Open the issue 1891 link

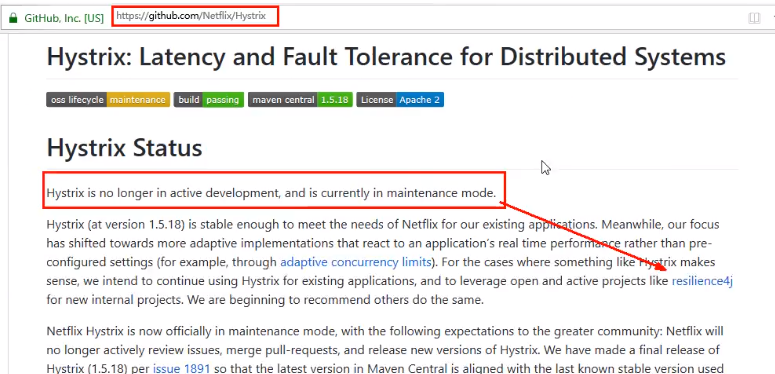click(x=181, y=369)
